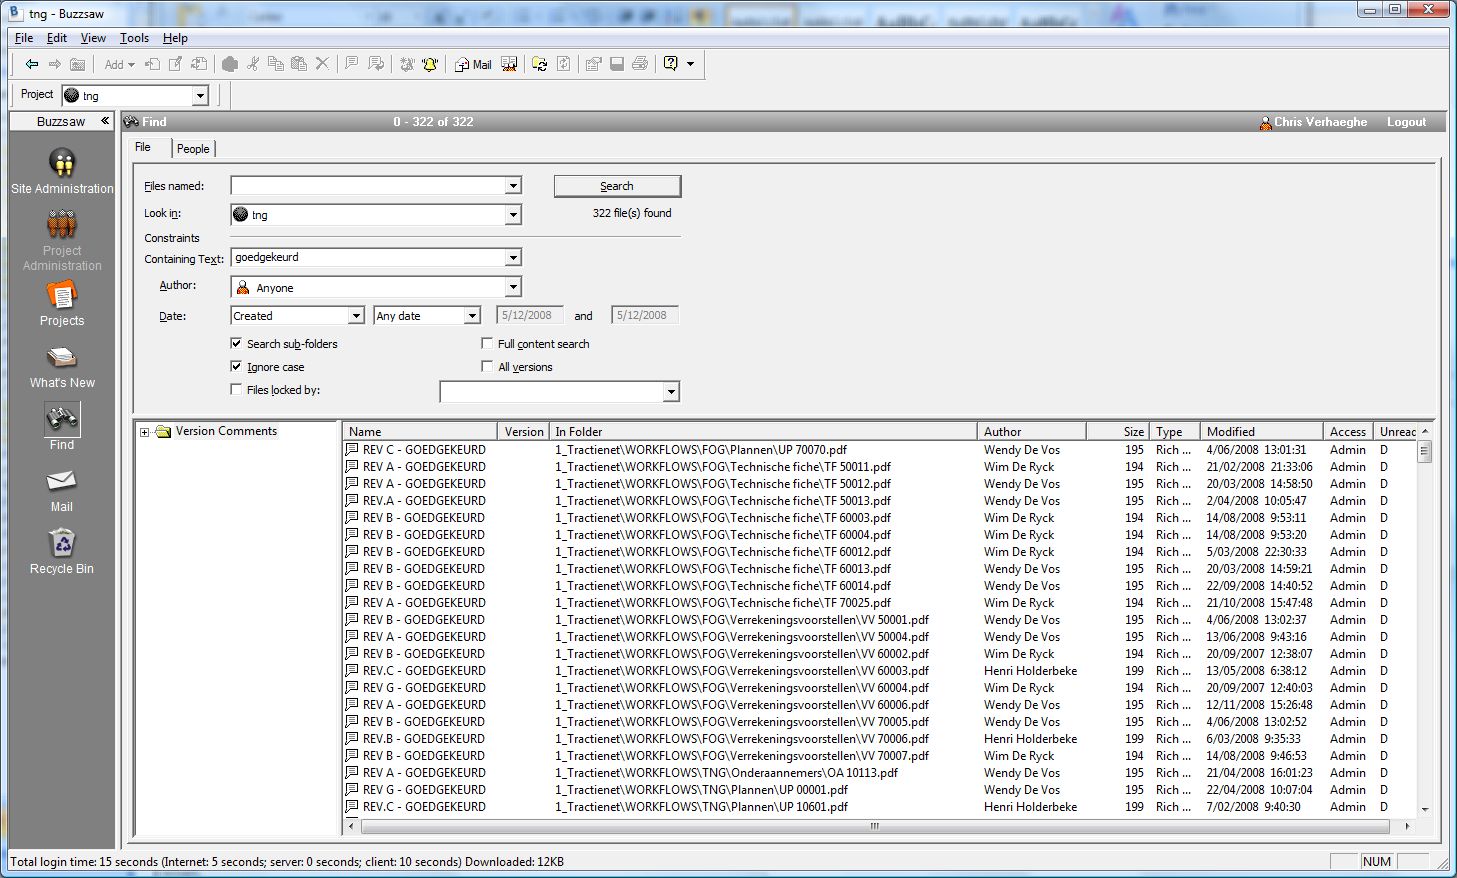Image resolution: width=1457 pixels, height=878 pixels.
Task: Uncheck Search sub-folders
Action: (x=236, y=343)
